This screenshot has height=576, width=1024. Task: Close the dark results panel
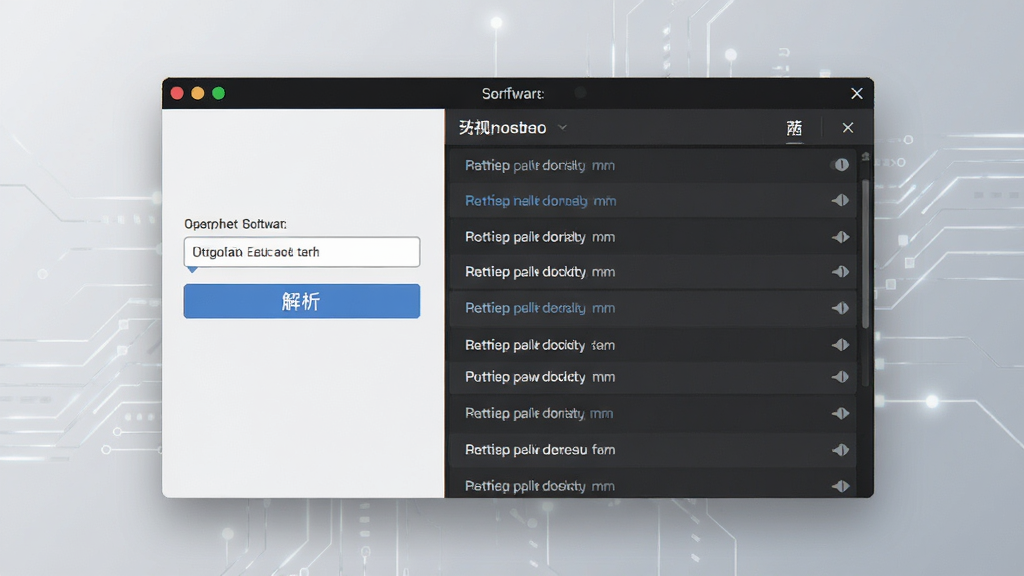tap(848, 128)
